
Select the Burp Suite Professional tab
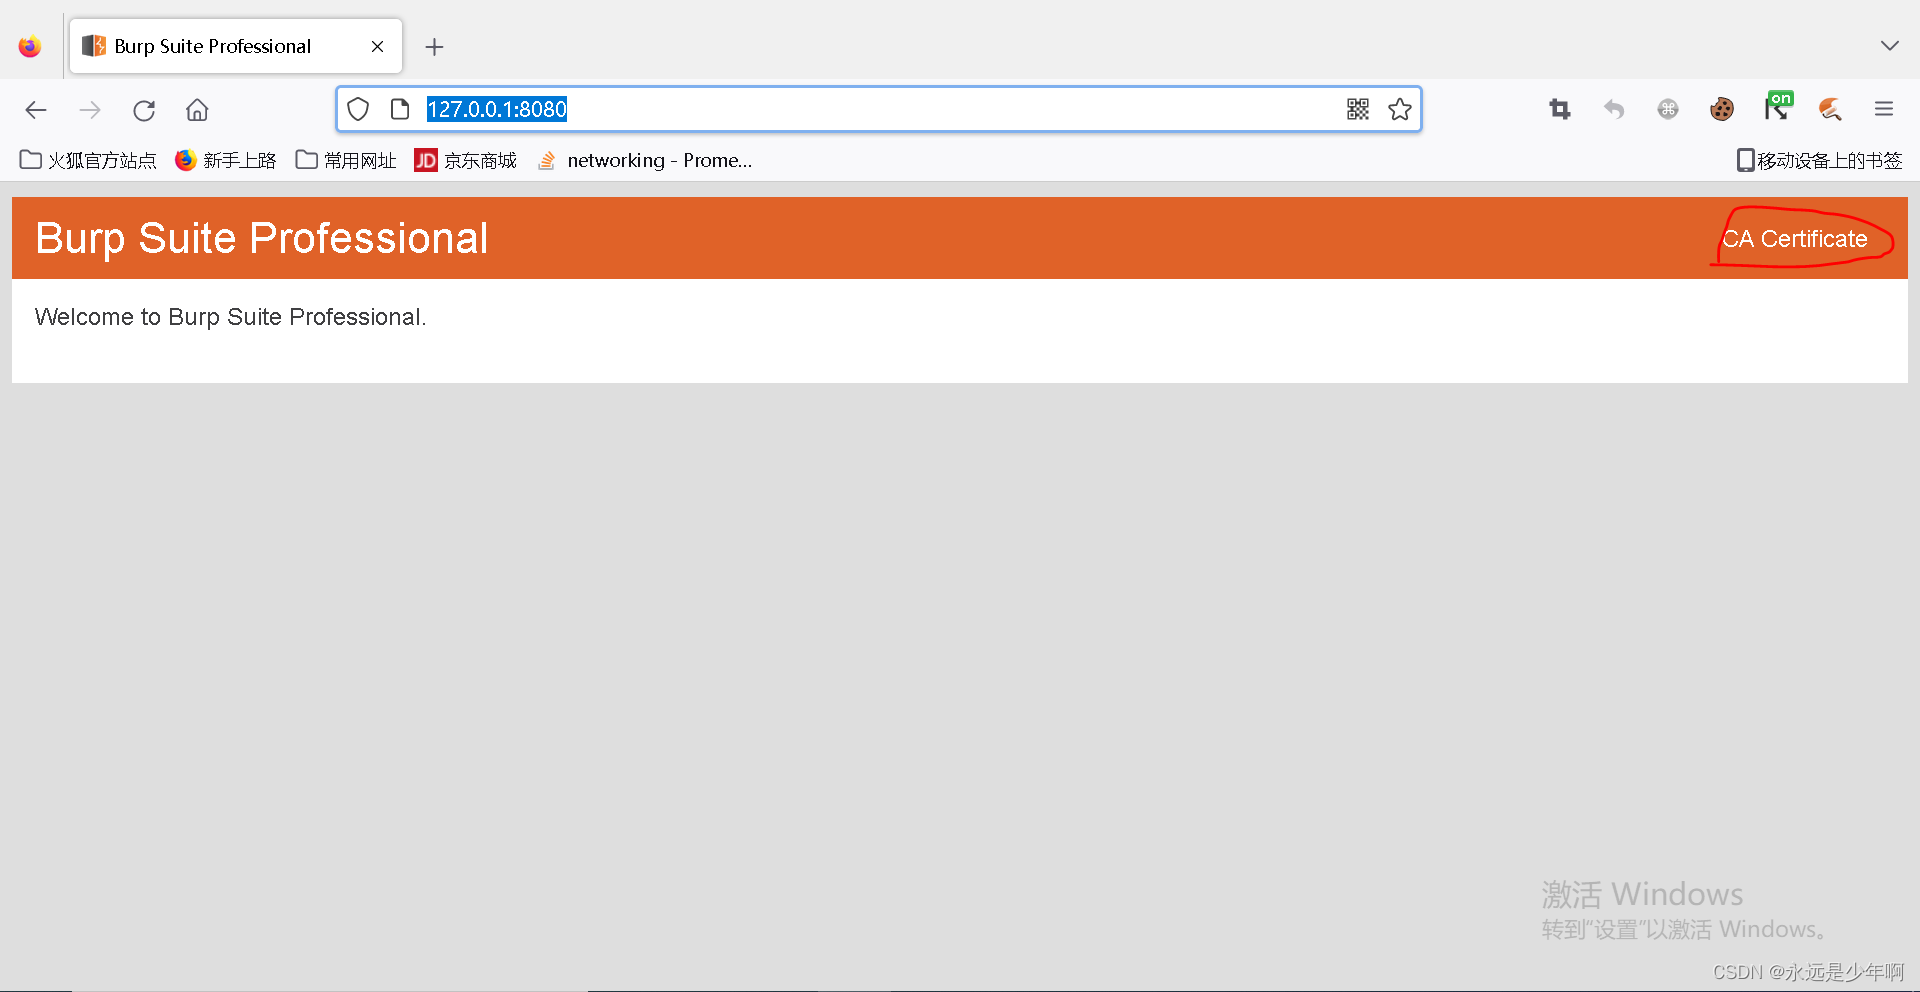click(236, 46)
